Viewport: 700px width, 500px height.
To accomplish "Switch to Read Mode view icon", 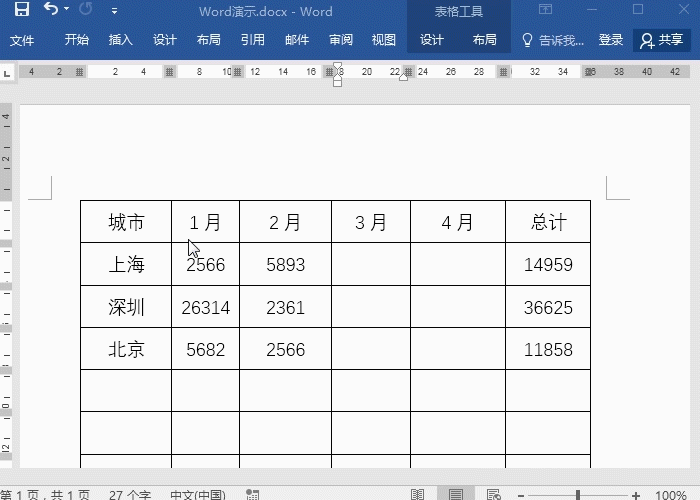I will point(417,495).
